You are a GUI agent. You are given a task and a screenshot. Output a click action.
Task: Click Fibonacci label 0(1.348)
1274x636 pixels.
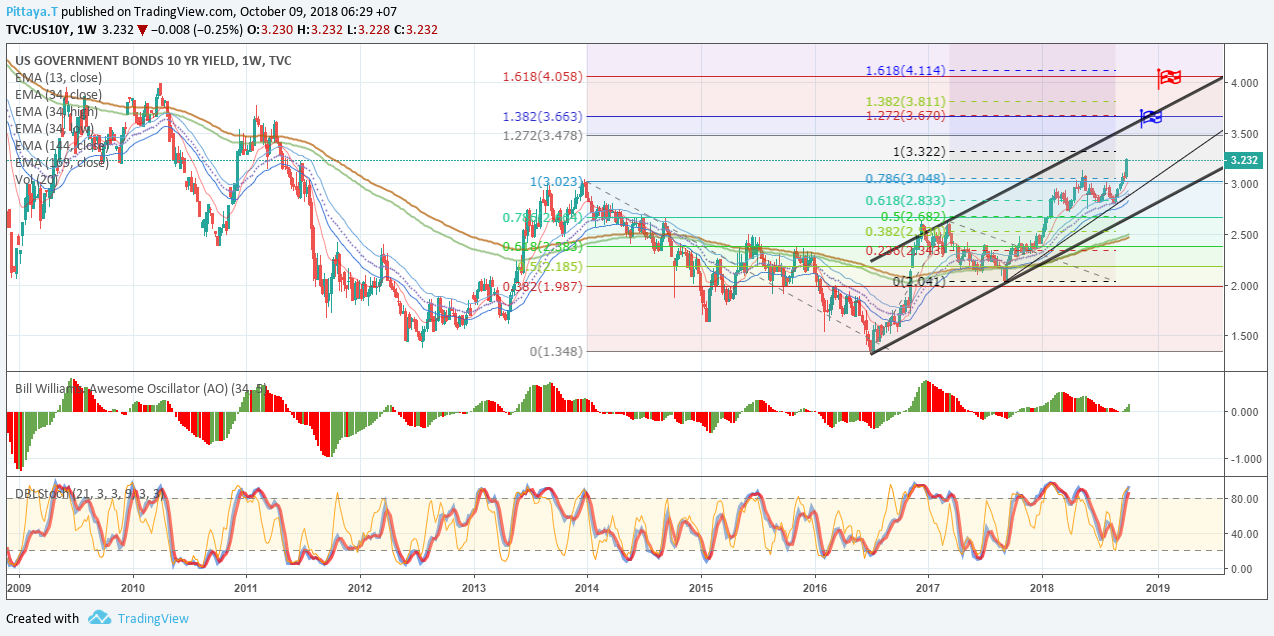pos(556,351)
